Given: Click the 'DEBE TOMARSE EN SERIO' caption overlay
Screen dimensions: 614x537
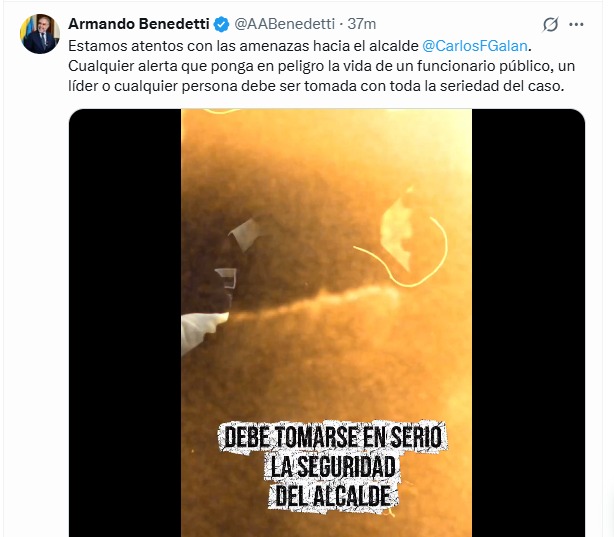Looking at the screenshot, I should [x=333, y=438].
